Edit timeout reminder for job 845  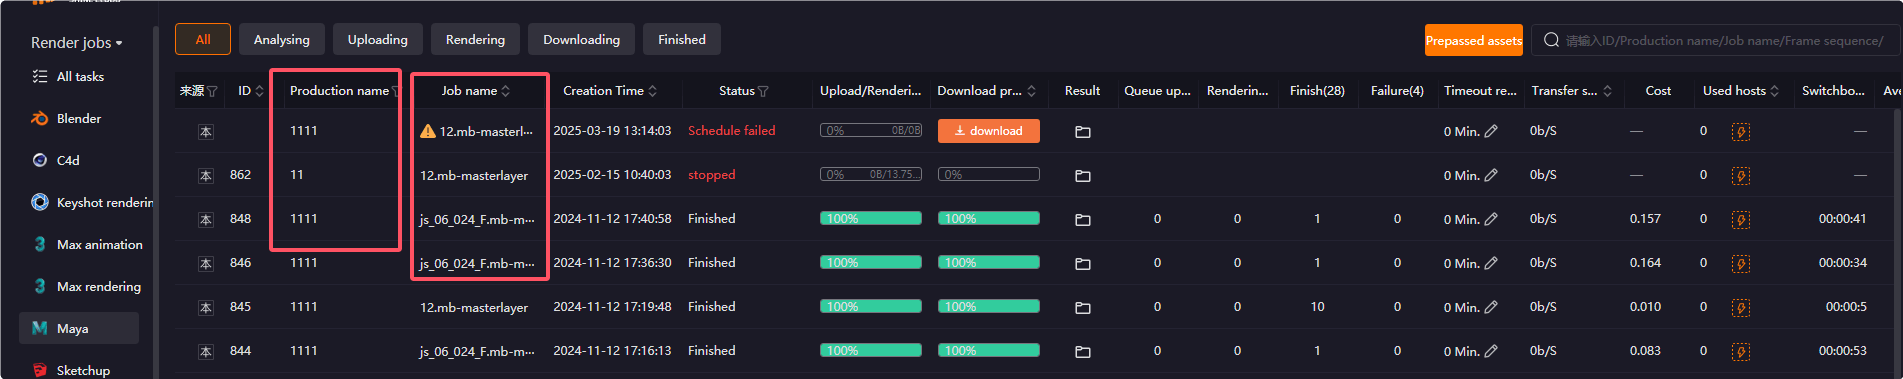(1491, 307)
